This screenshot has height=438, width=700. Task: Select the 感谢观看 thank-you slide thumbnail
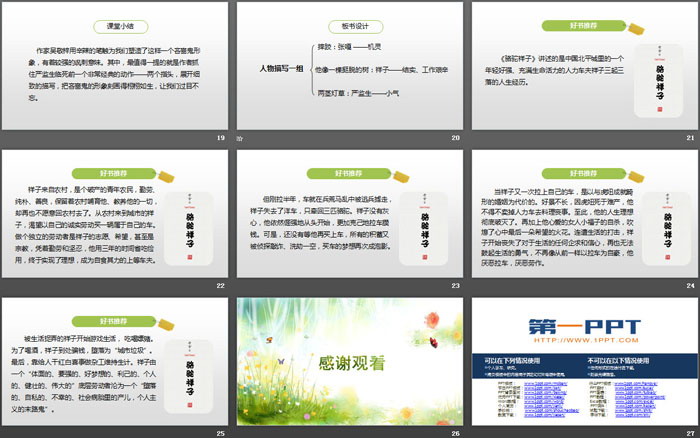pos(347,362)
